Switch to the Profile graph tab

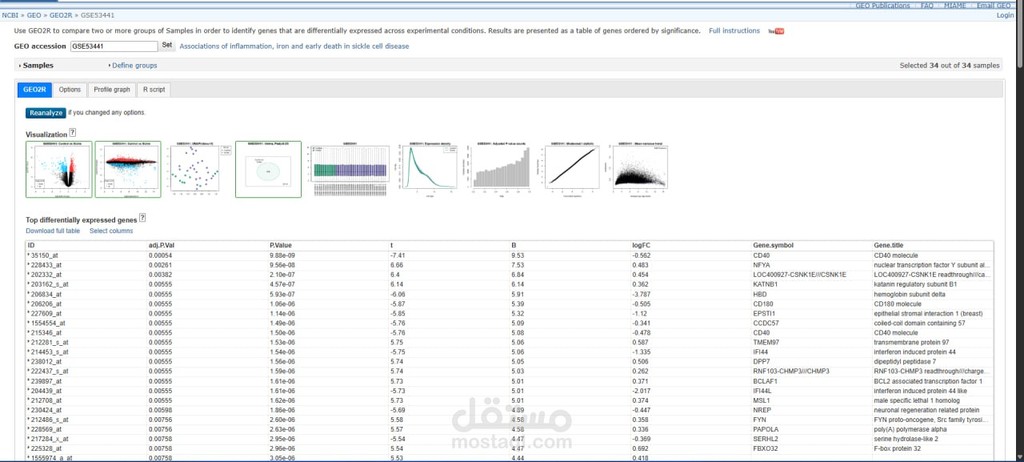pos(112,89)
